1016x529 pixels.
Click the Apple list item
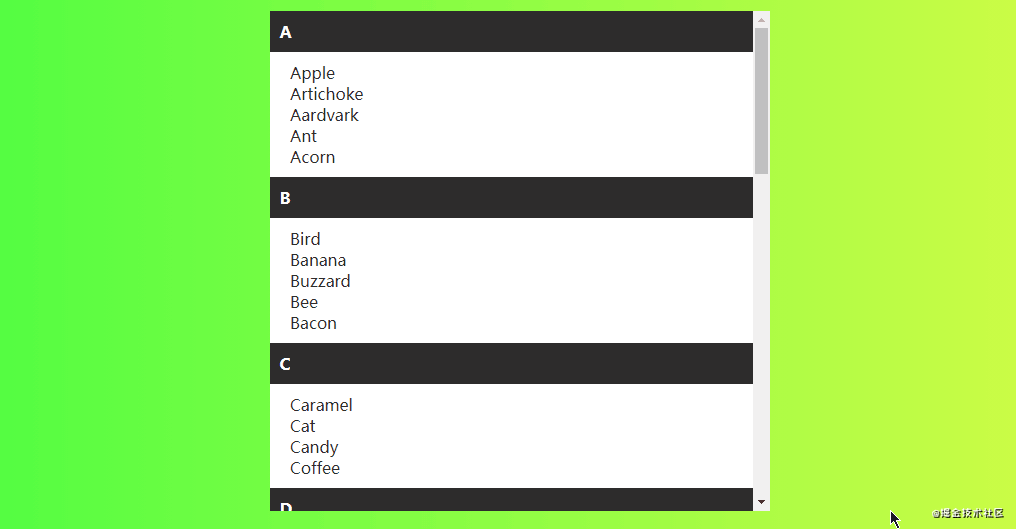(x=312, y=73)
